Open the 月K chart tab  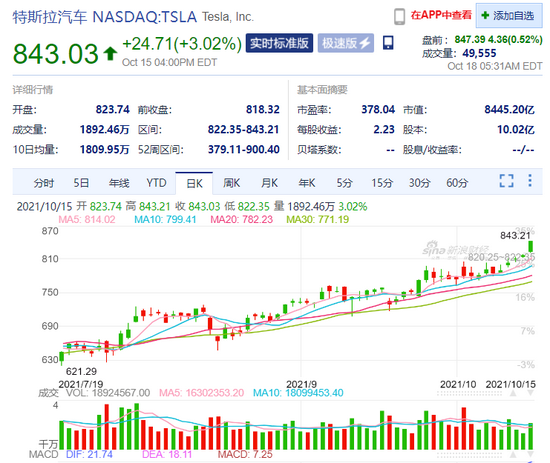click(269, 183)
